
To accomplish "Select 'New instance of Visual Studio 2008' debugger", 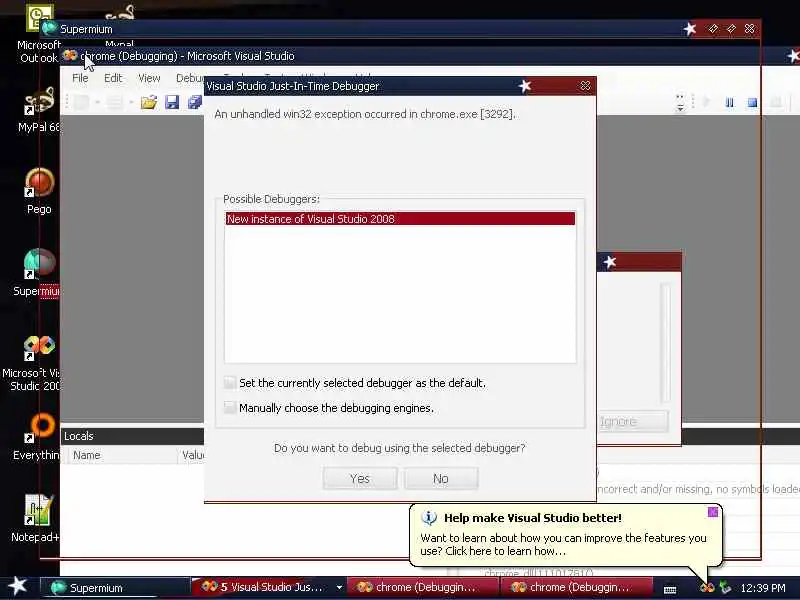I will [400, 219].
